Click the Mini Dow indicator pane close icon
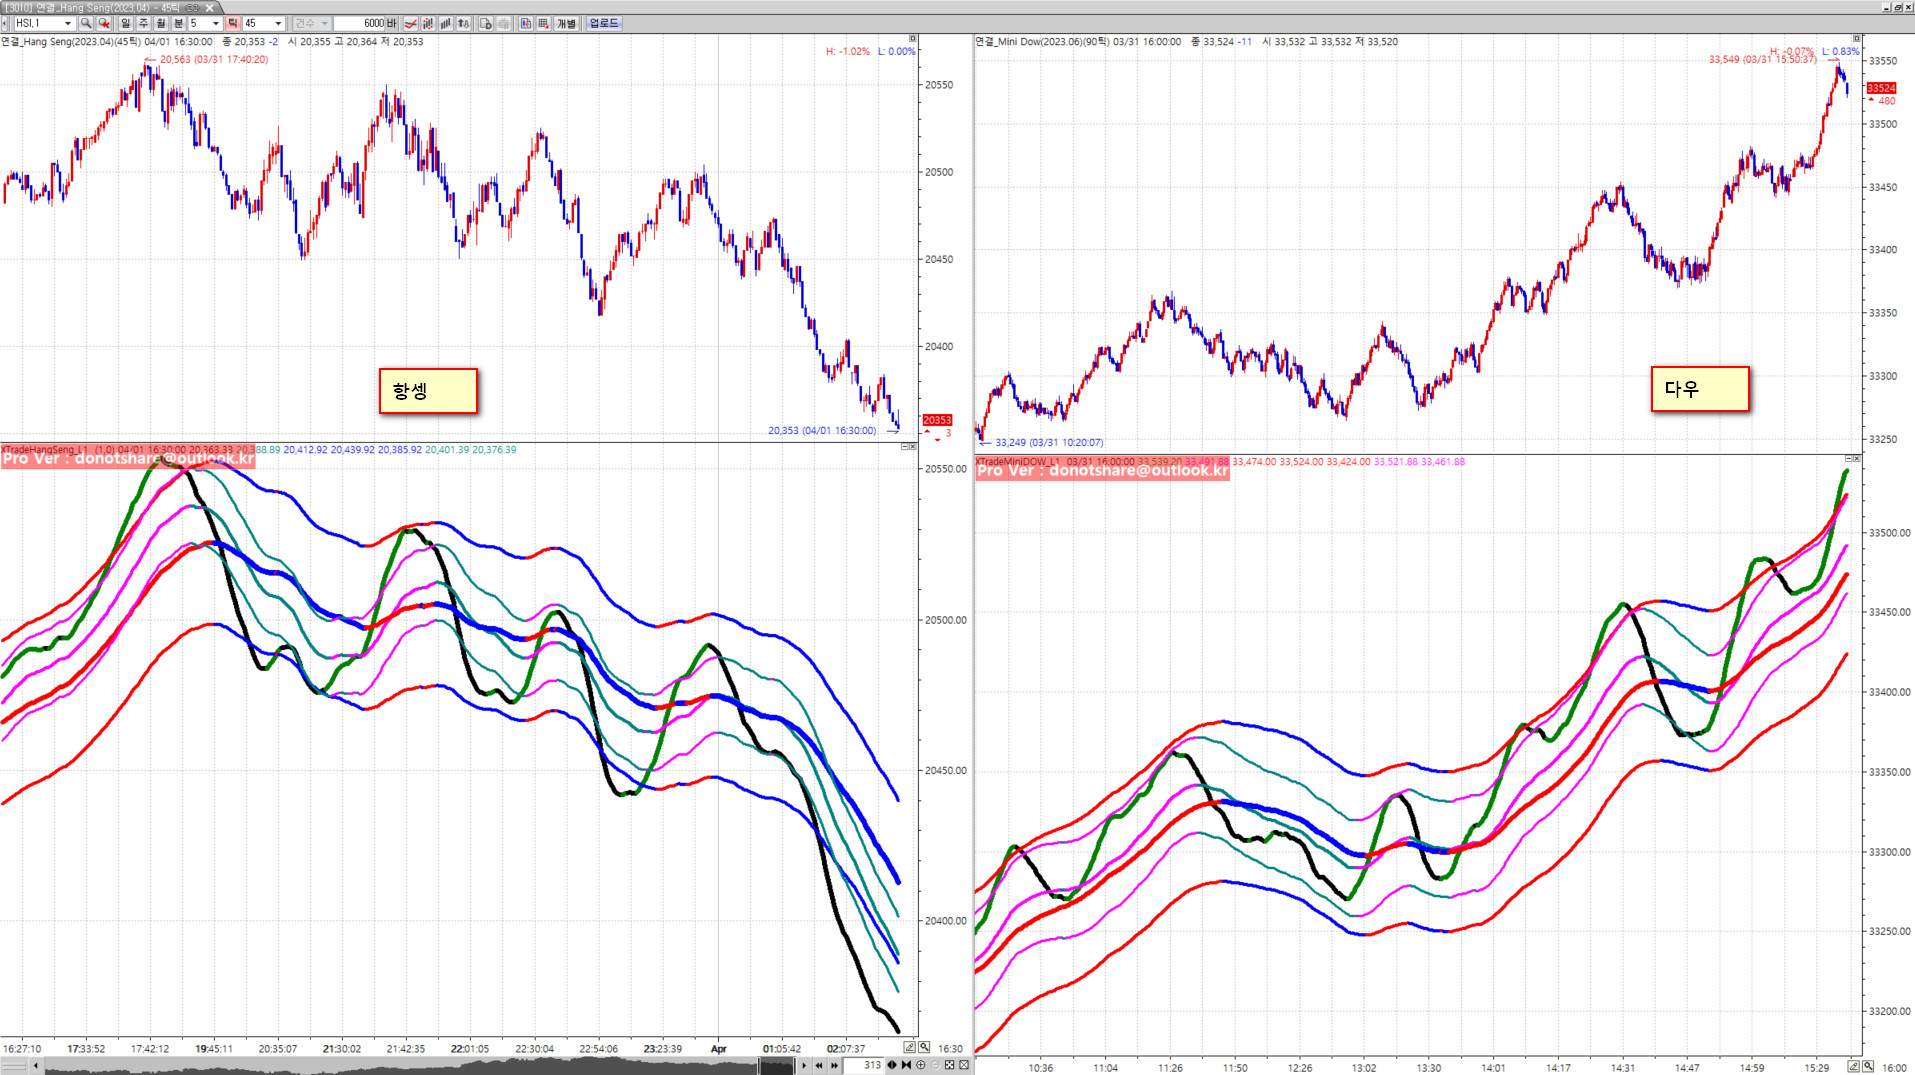 click(x=1857, y=459)
